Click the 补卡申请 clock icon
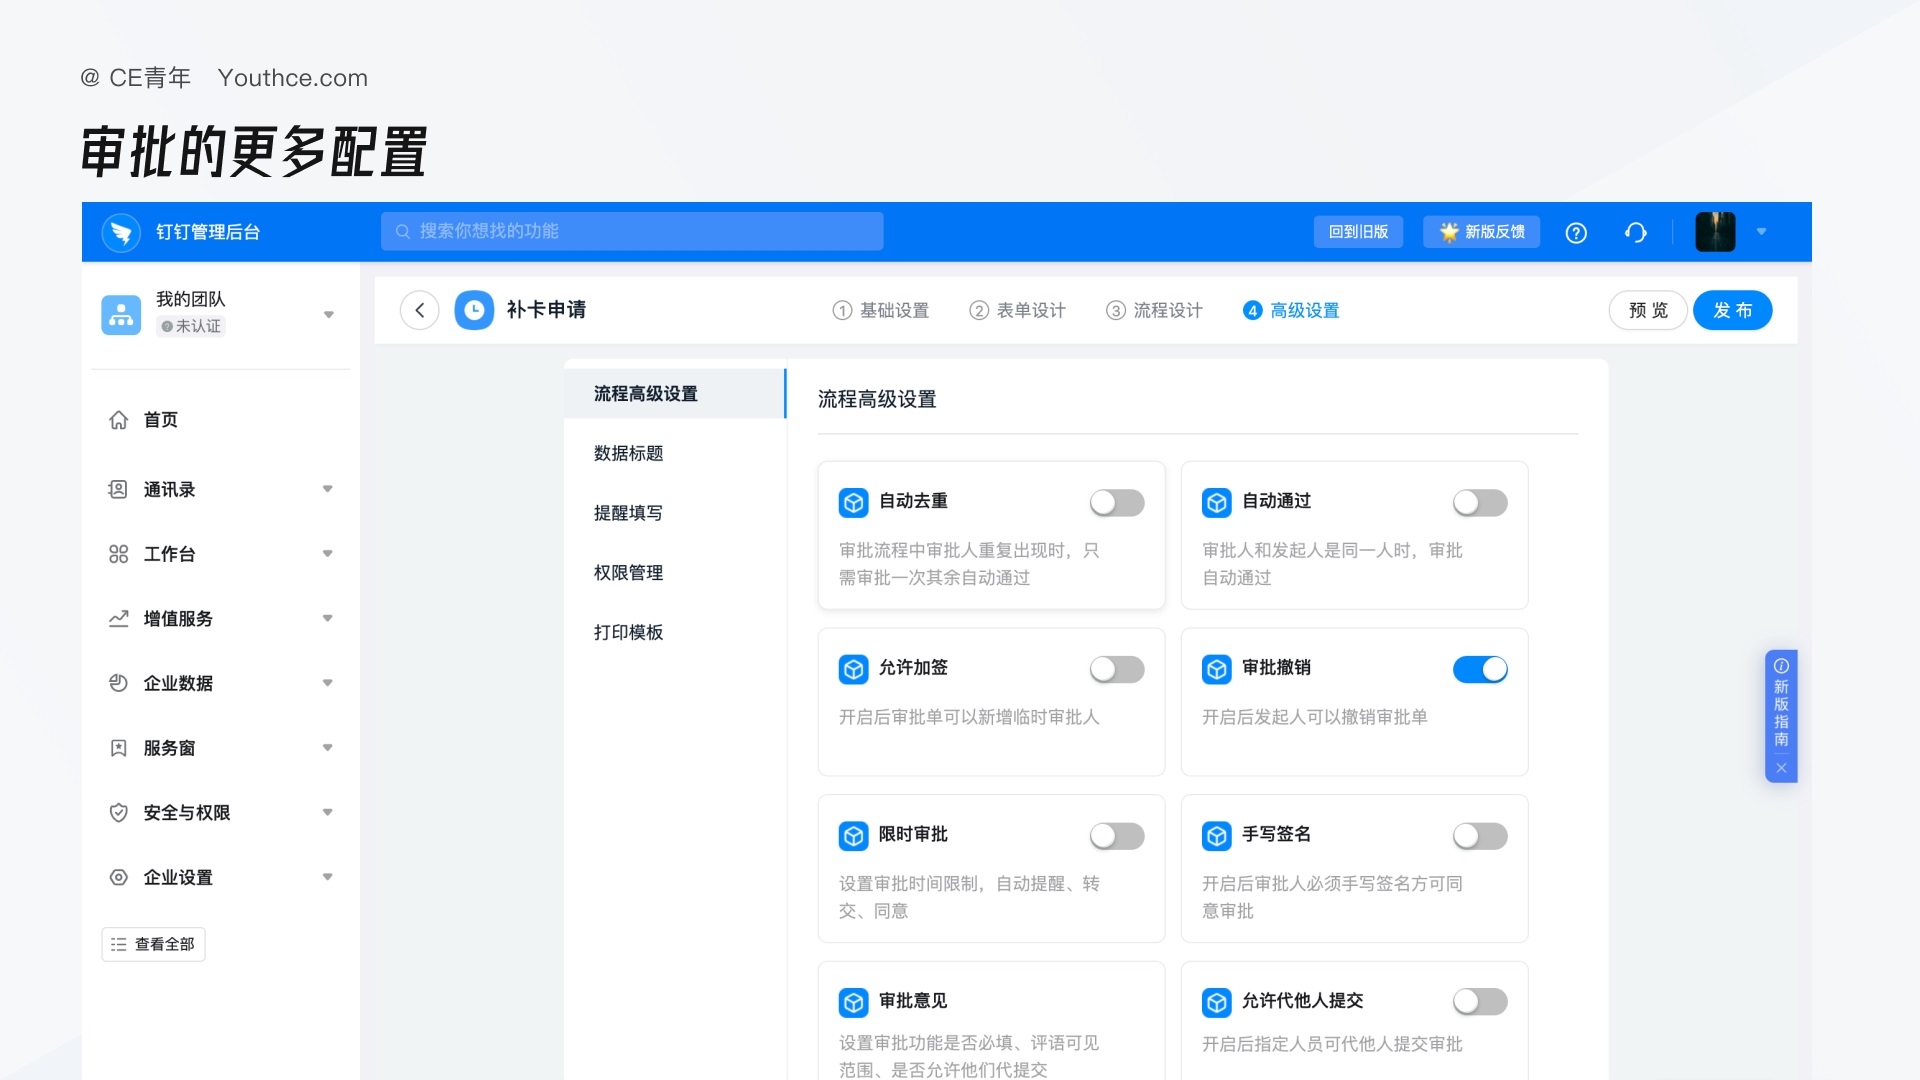Image resolution: width=1920 pixels, height=1080 pixels. tap(474, 310)
